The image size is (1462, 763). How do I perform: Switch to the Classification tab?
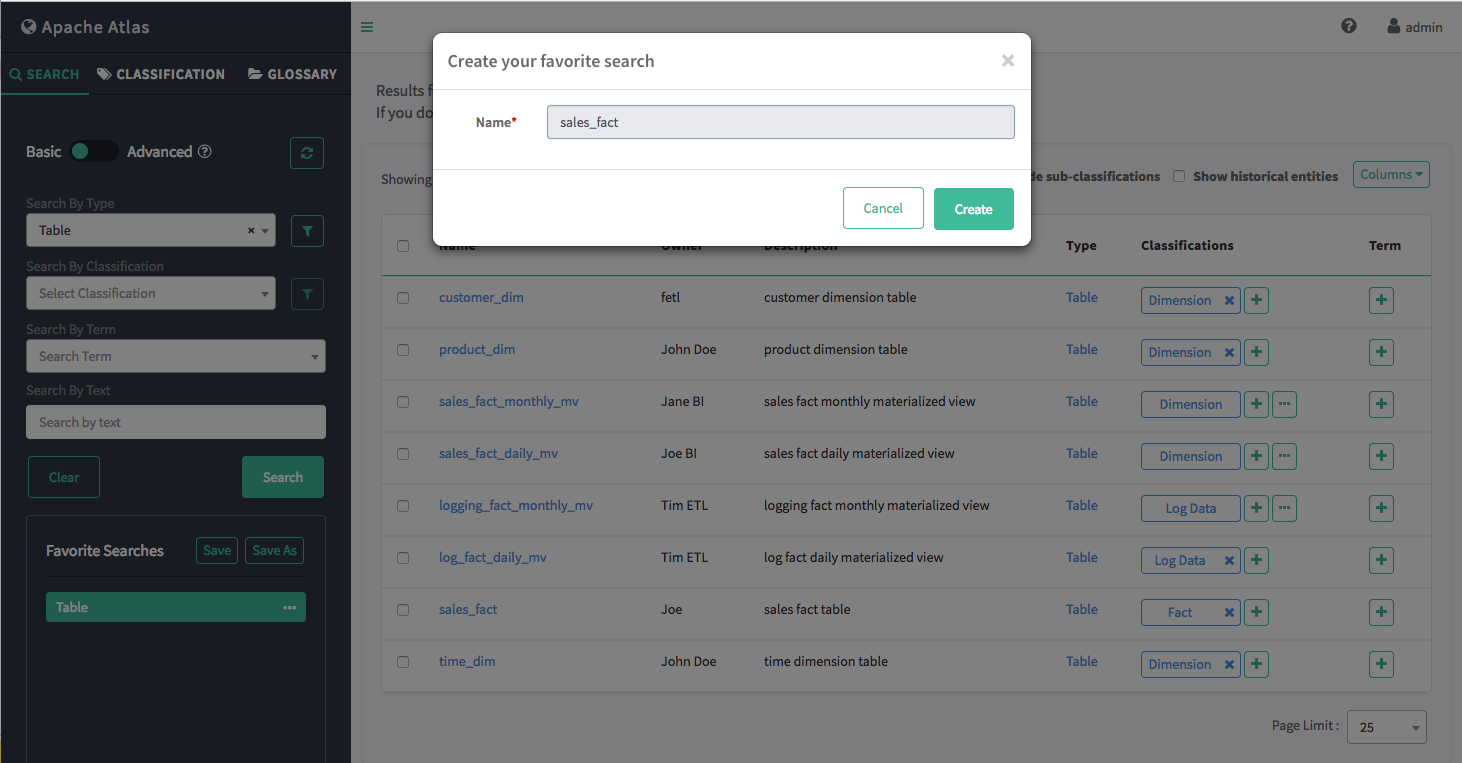tap(161, 74)
